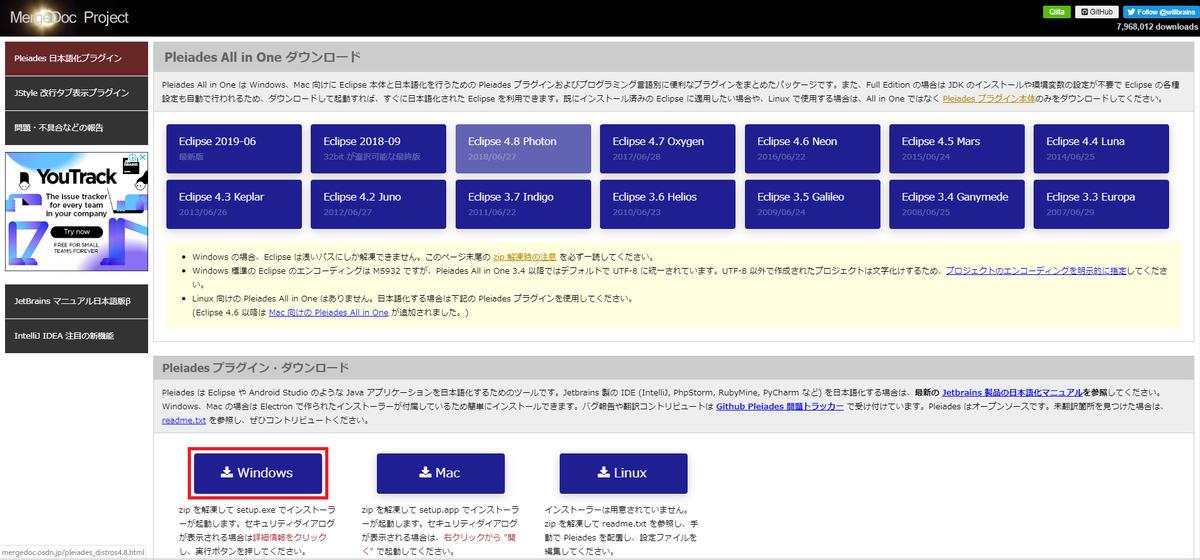Click Try now in YouTrack ad
The image size is (1200, 560).
[76, 230]
